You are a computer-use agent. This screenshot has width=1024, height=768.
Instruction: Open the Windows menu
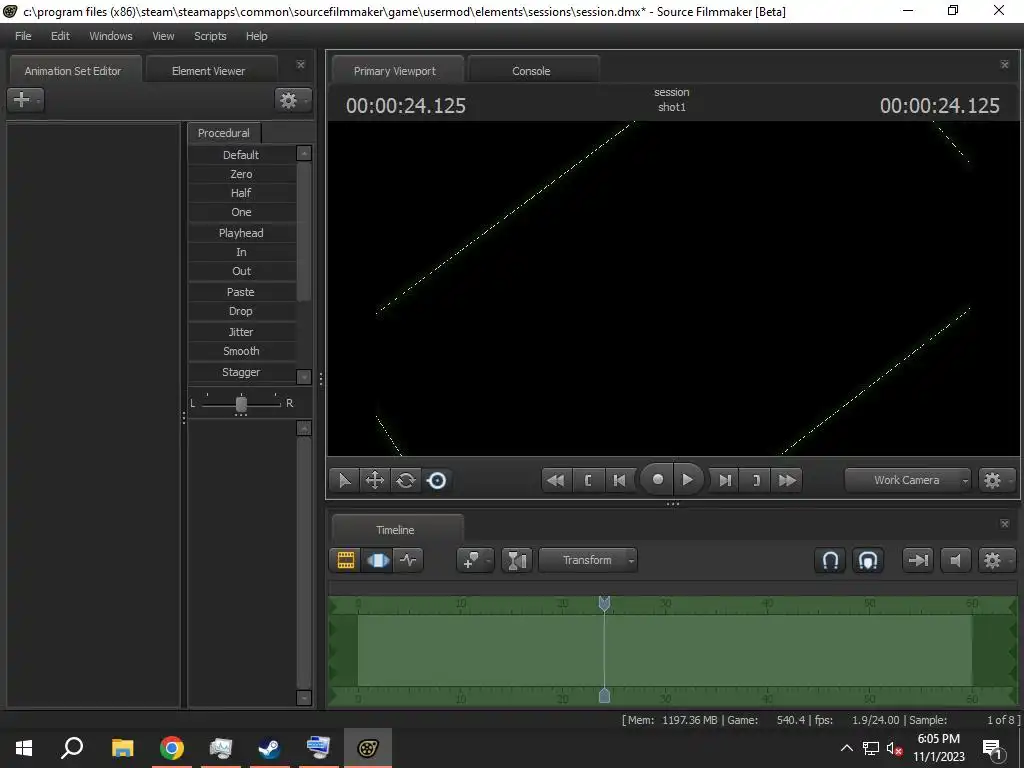[110, 36]
